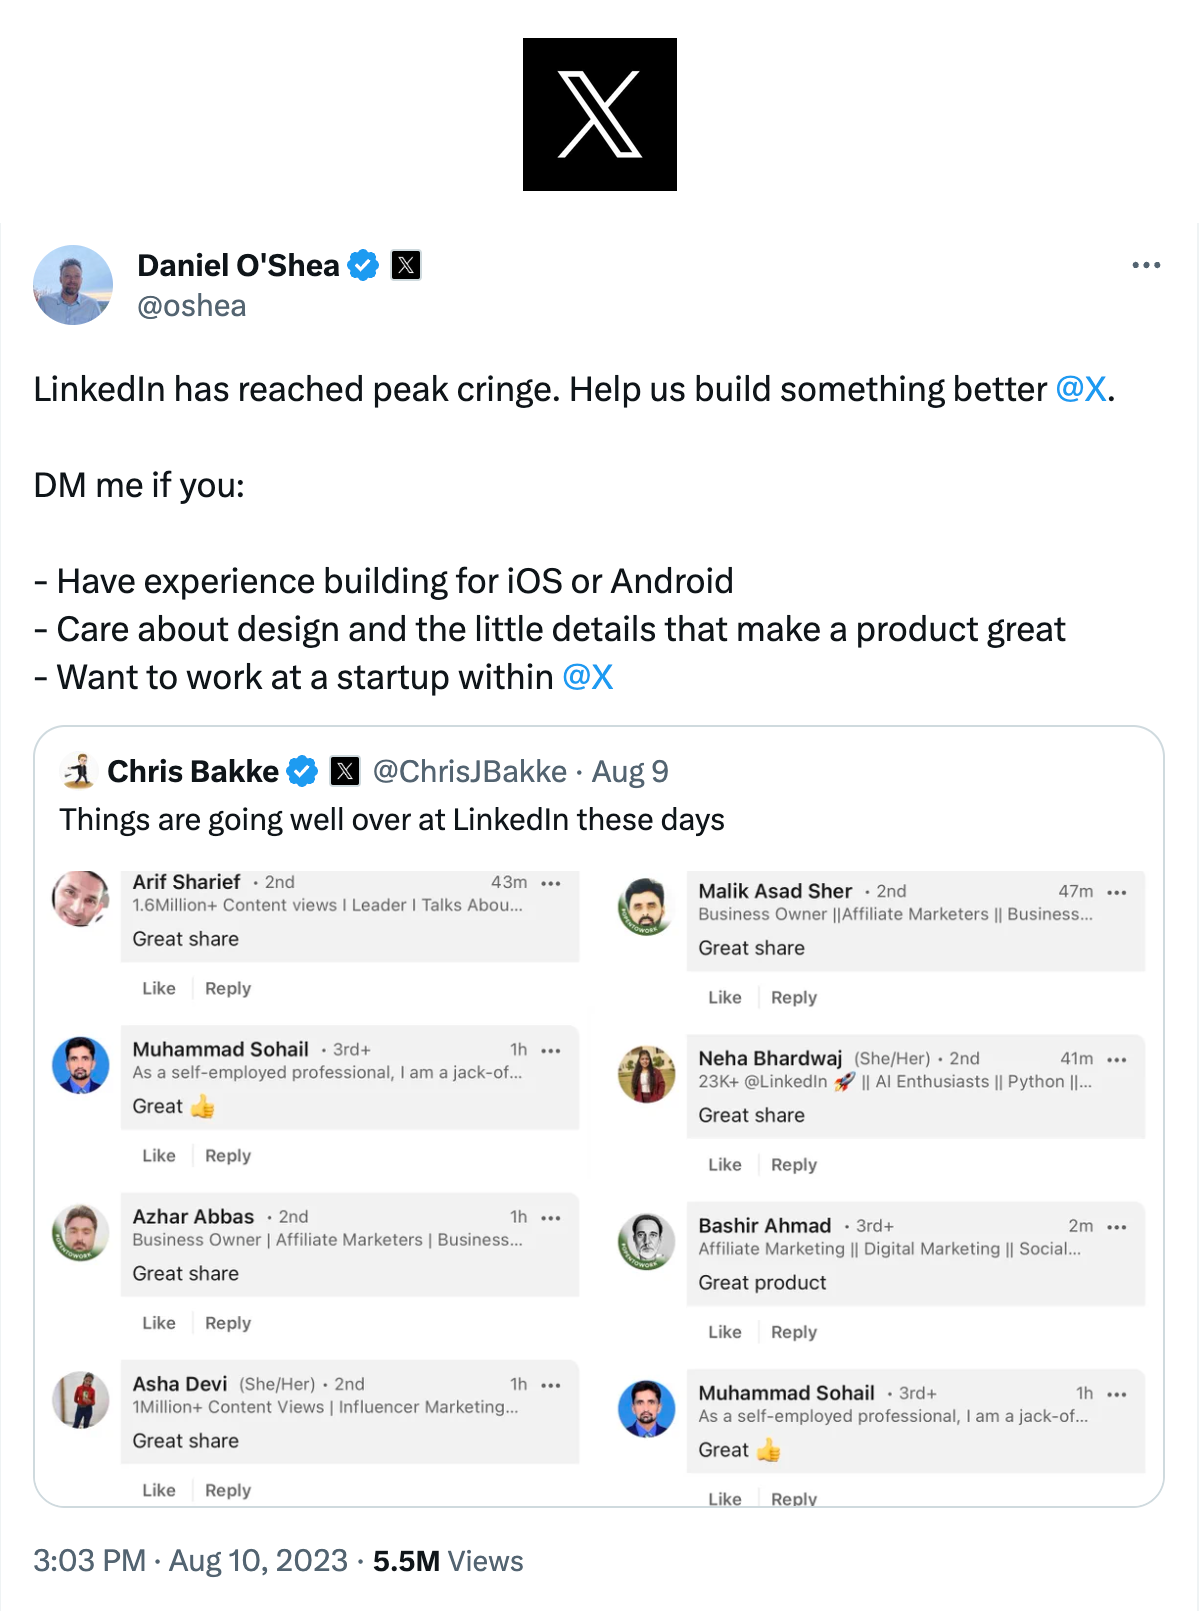Click the tweet timestamp 3:03 PM Aug 10, 2023
This screenshot has width=1200, height=1611.
pos(190,1561)
